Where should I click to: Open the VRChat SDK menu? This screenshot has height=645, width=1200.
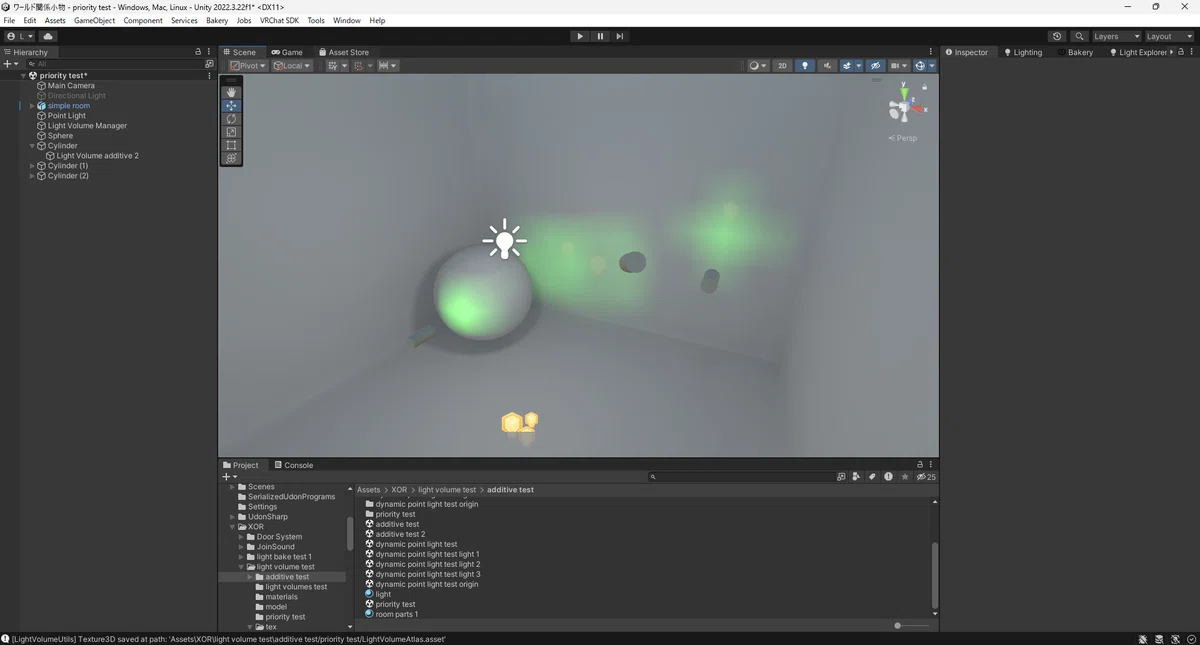279,20
